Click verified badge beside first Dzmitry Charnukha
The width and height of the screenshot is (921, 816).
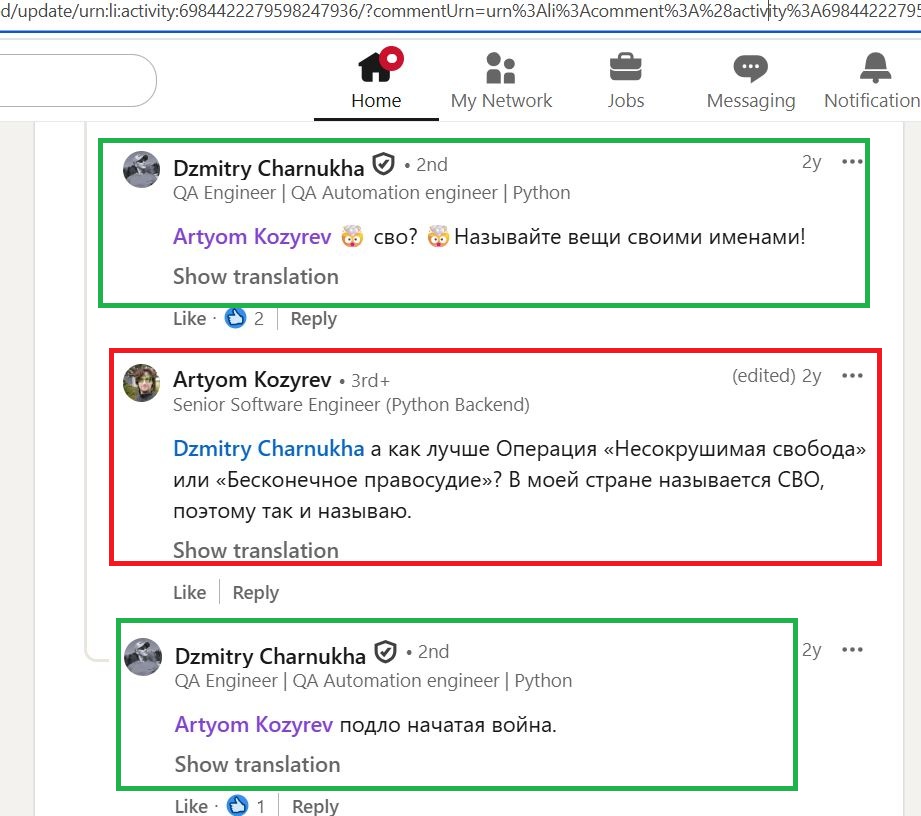pos(384,164)
